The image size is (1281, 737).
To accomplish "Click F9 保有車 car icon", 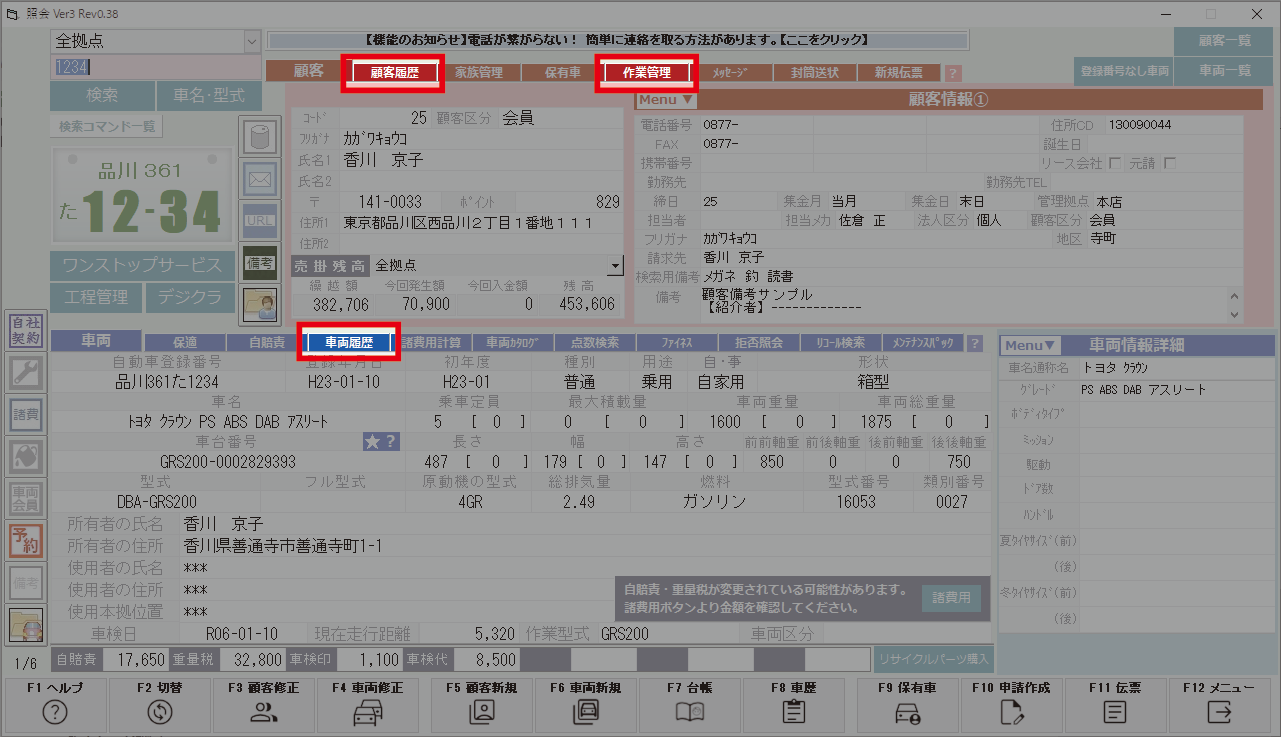I will pyautogui.click(x=907, y=712).
